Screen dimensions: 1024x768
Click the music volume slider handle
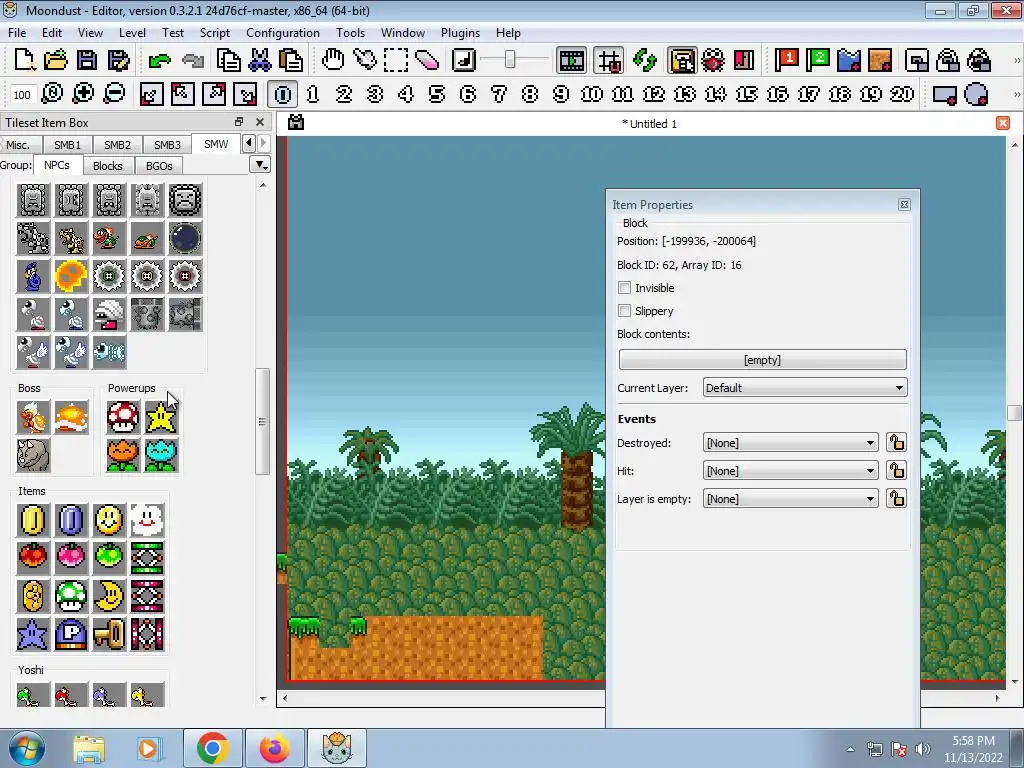510,60
